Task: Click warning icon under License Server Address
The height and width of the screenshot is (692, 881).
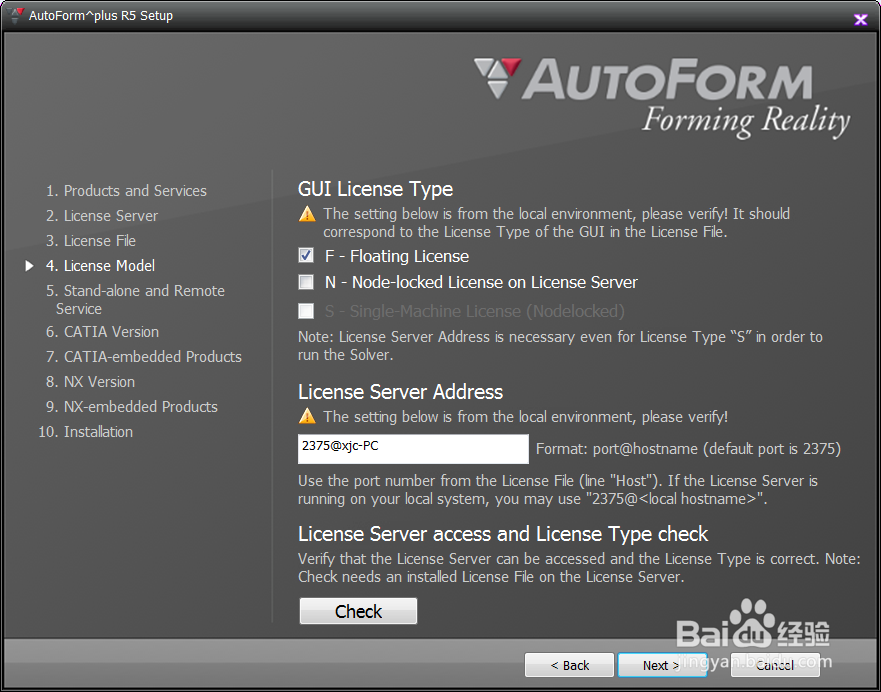Action: pos(307,417)
